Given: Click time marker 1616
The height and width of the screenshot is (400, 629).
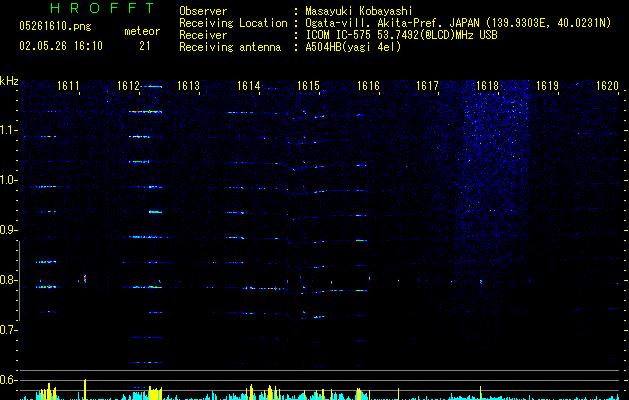Looking at the screenshot, I should (x=368, y=86).
